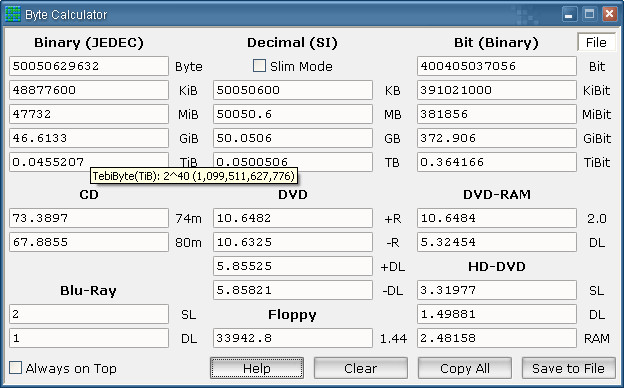Toggle the Always on Top checkbox
The width and height of the screenshot is (624, 388).
pos(16,368)
